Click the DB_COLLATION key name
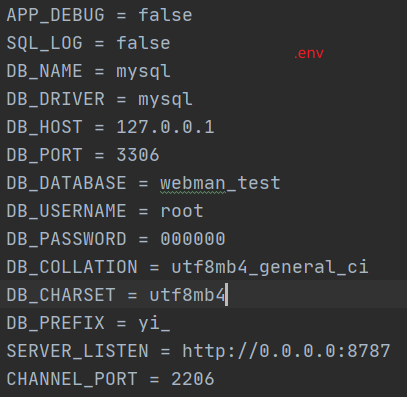 coord(72,267)
